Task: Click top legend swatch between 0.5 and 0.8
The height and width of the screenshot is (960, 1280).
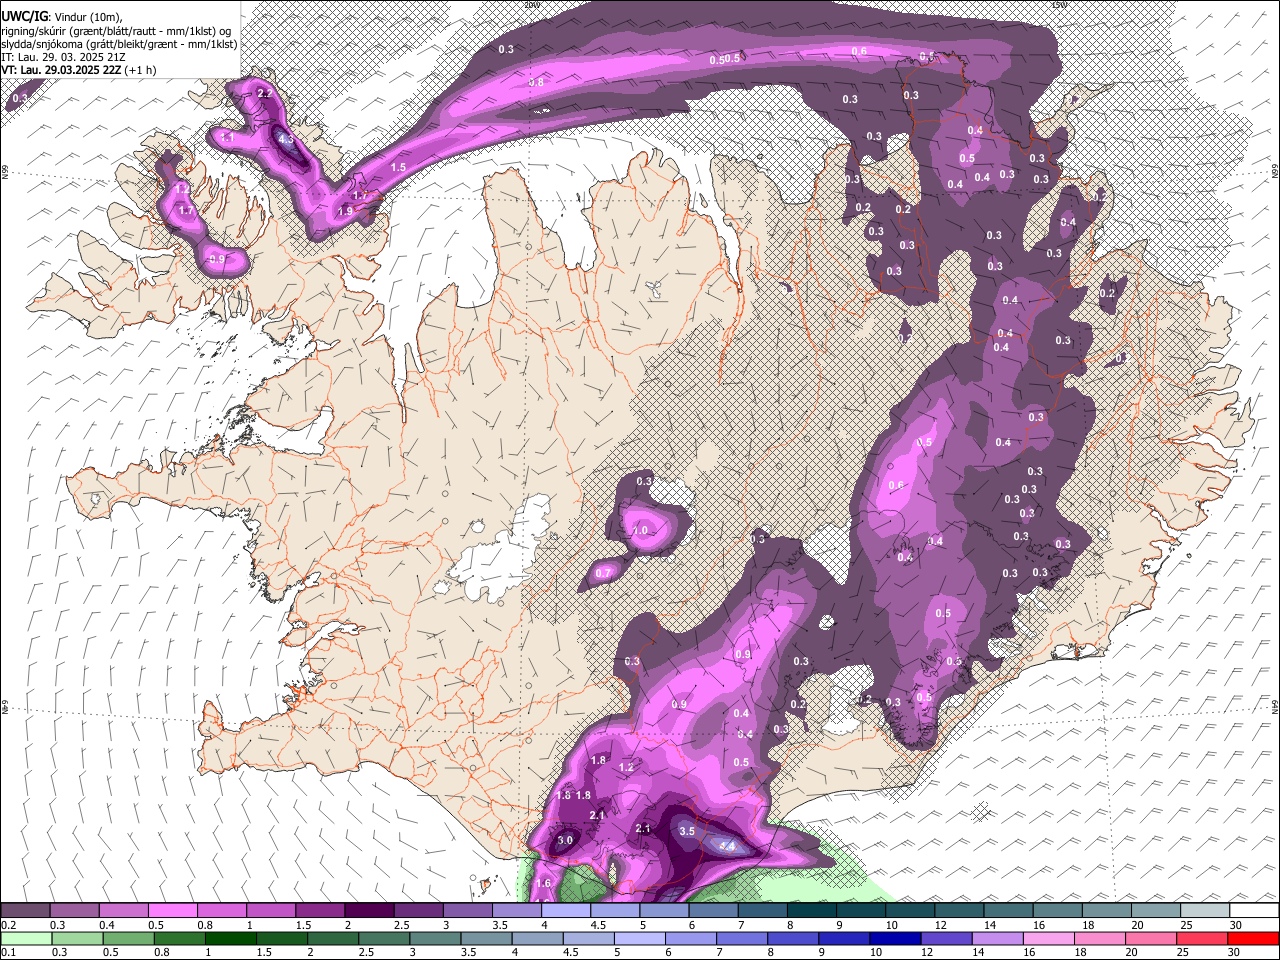Action: click(172, 911)
